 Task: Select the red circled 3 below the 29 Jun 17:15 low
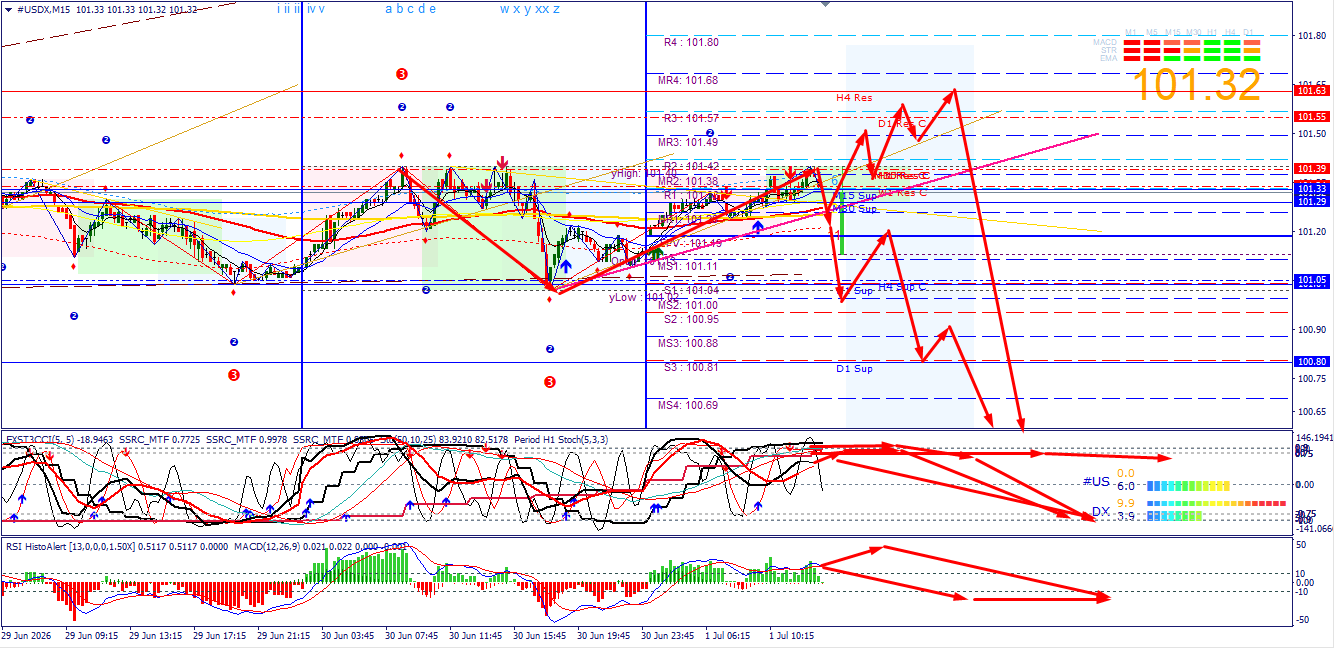click(233, 375)
